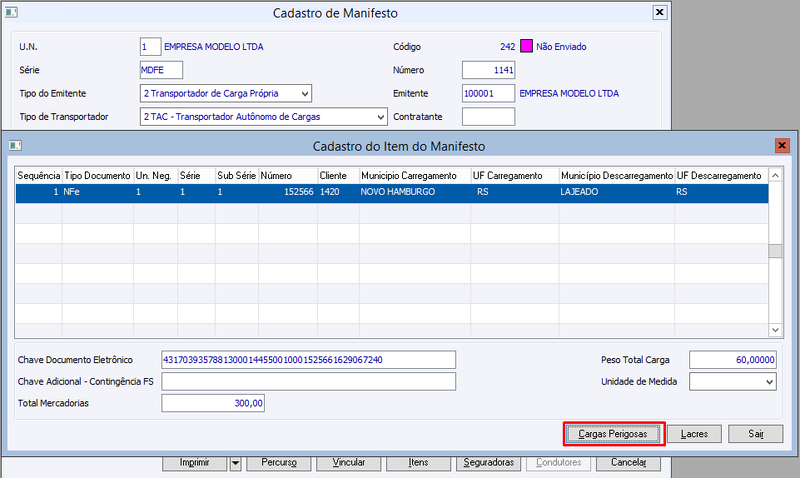This screenshot has width=800, height=478.
Task: Click the 152566 number cell
Action: tap(288, 192)
